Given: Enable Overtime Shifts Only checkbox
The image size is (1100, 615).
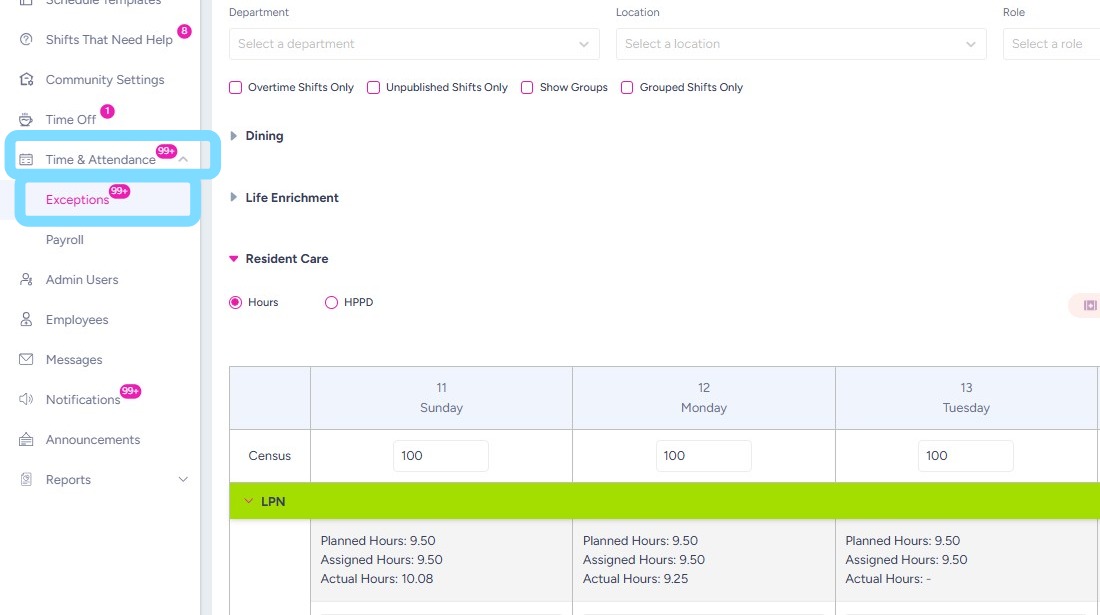Looking at the screenshot, I should (236, 88).
